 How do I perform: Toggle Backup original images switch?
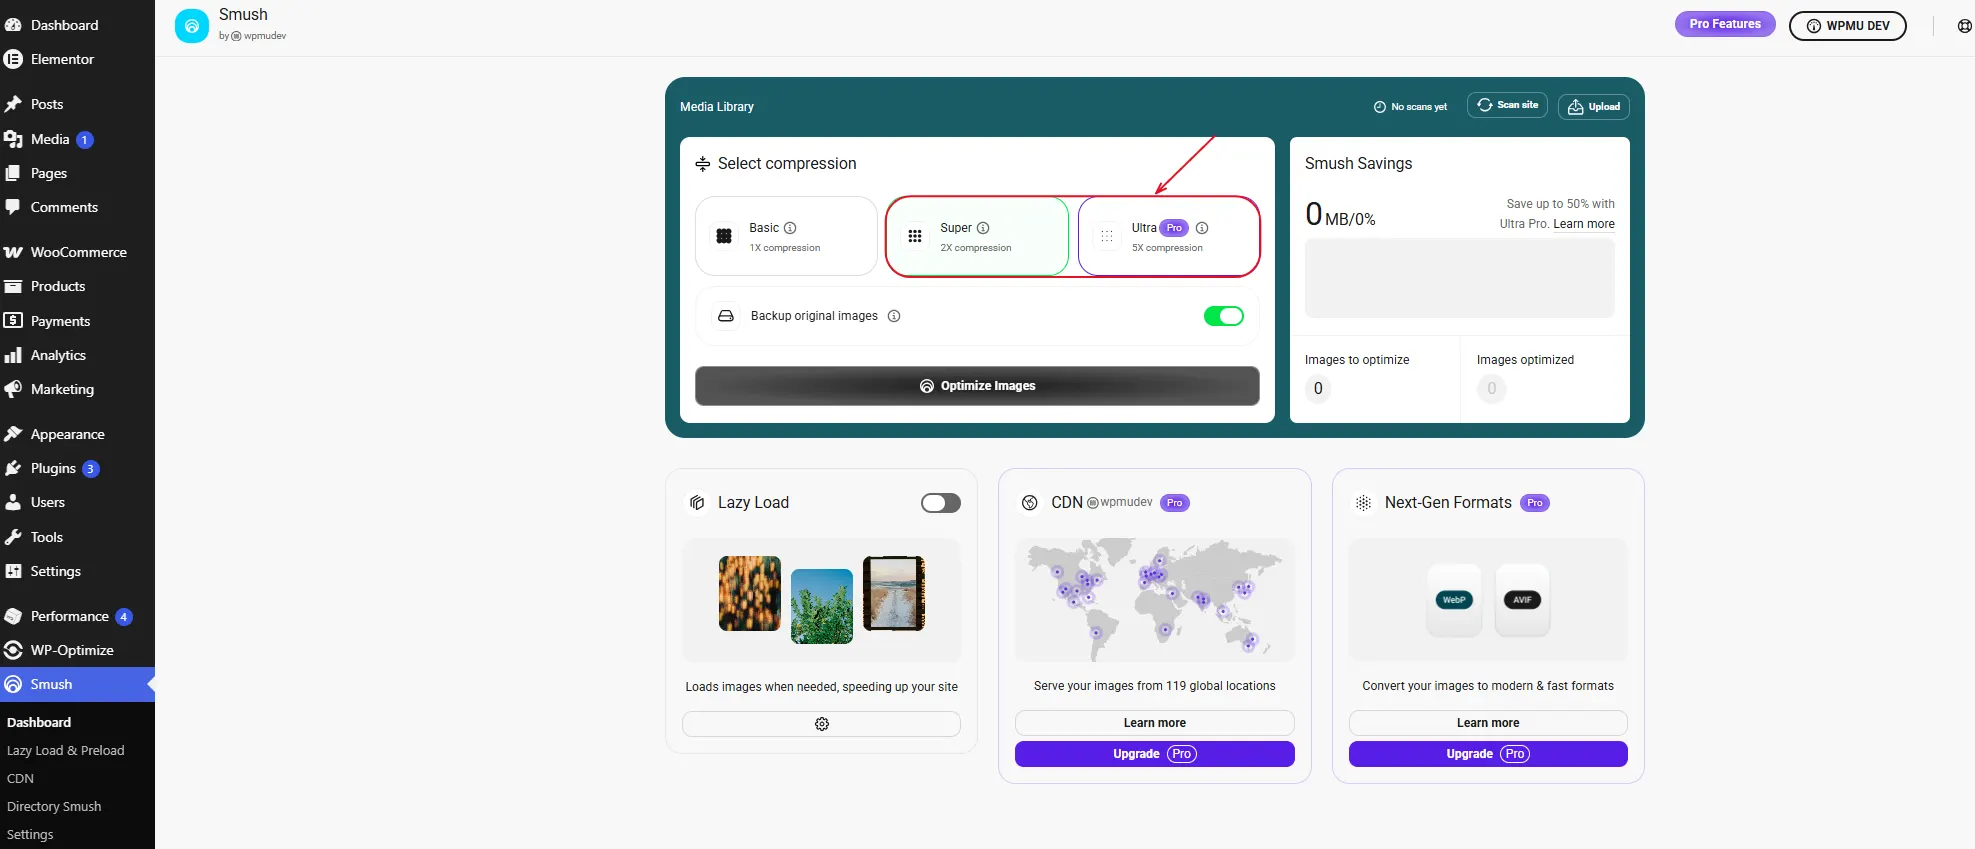click(1224, 316)
